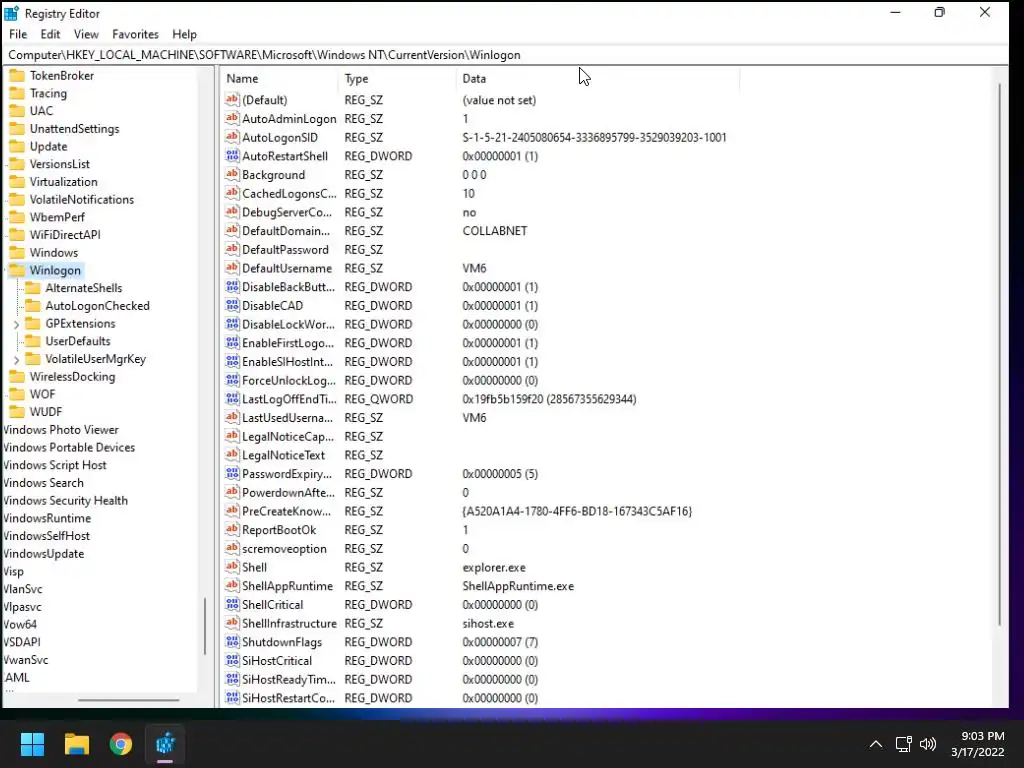Select the ShutdownFlags DWORD icon
The image size is (1024, 768).
(x=232, y=642)
